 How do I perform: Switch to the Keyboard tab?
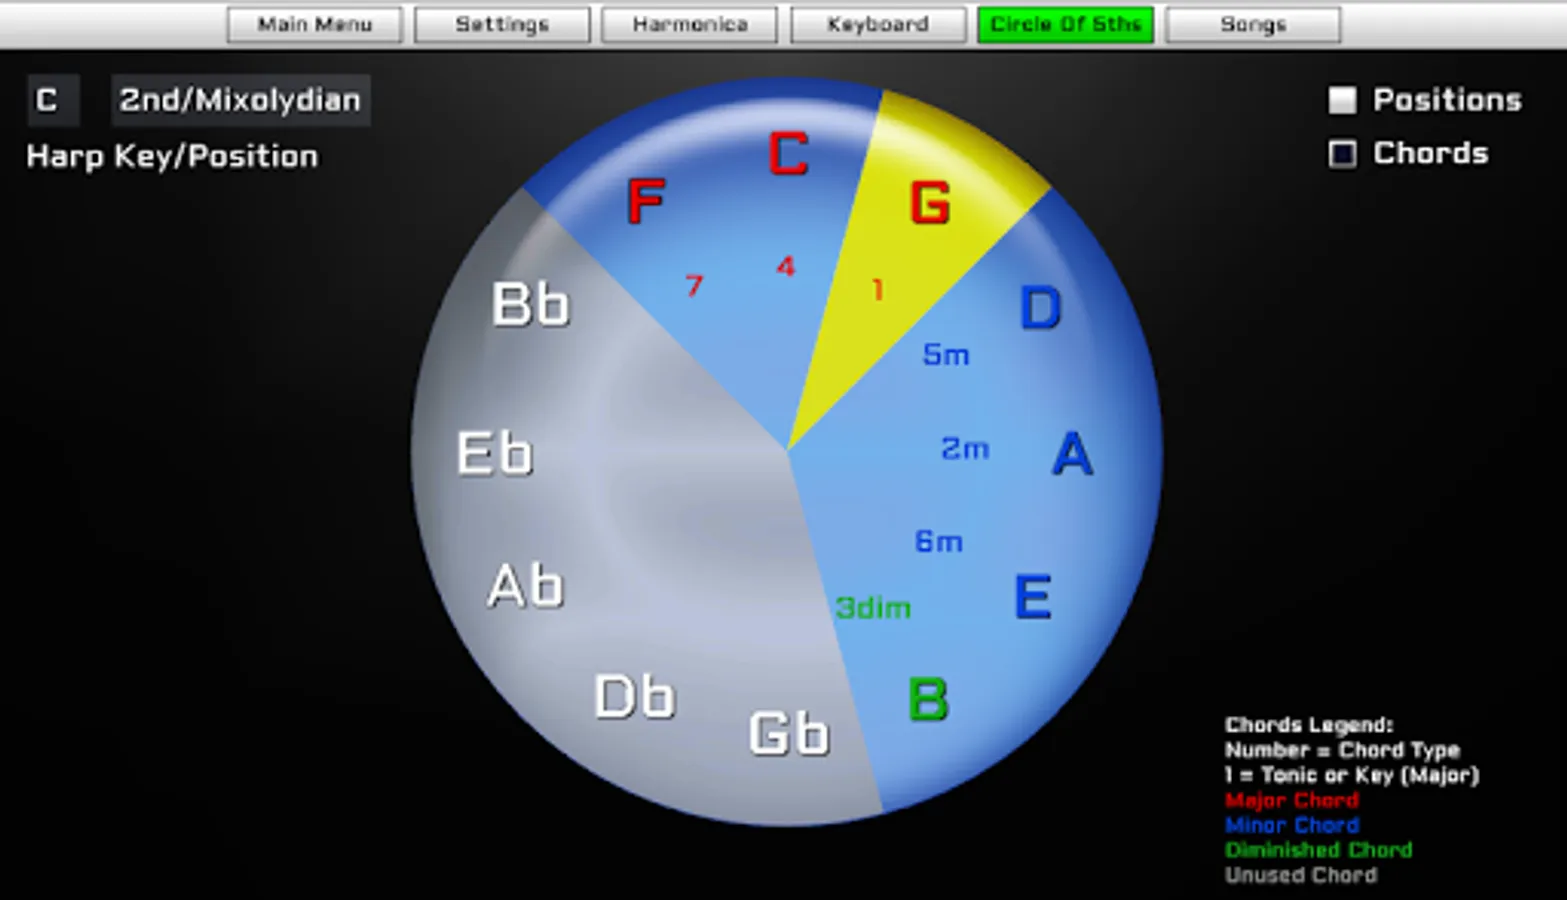pyautogui.click(x=878, y=25)
